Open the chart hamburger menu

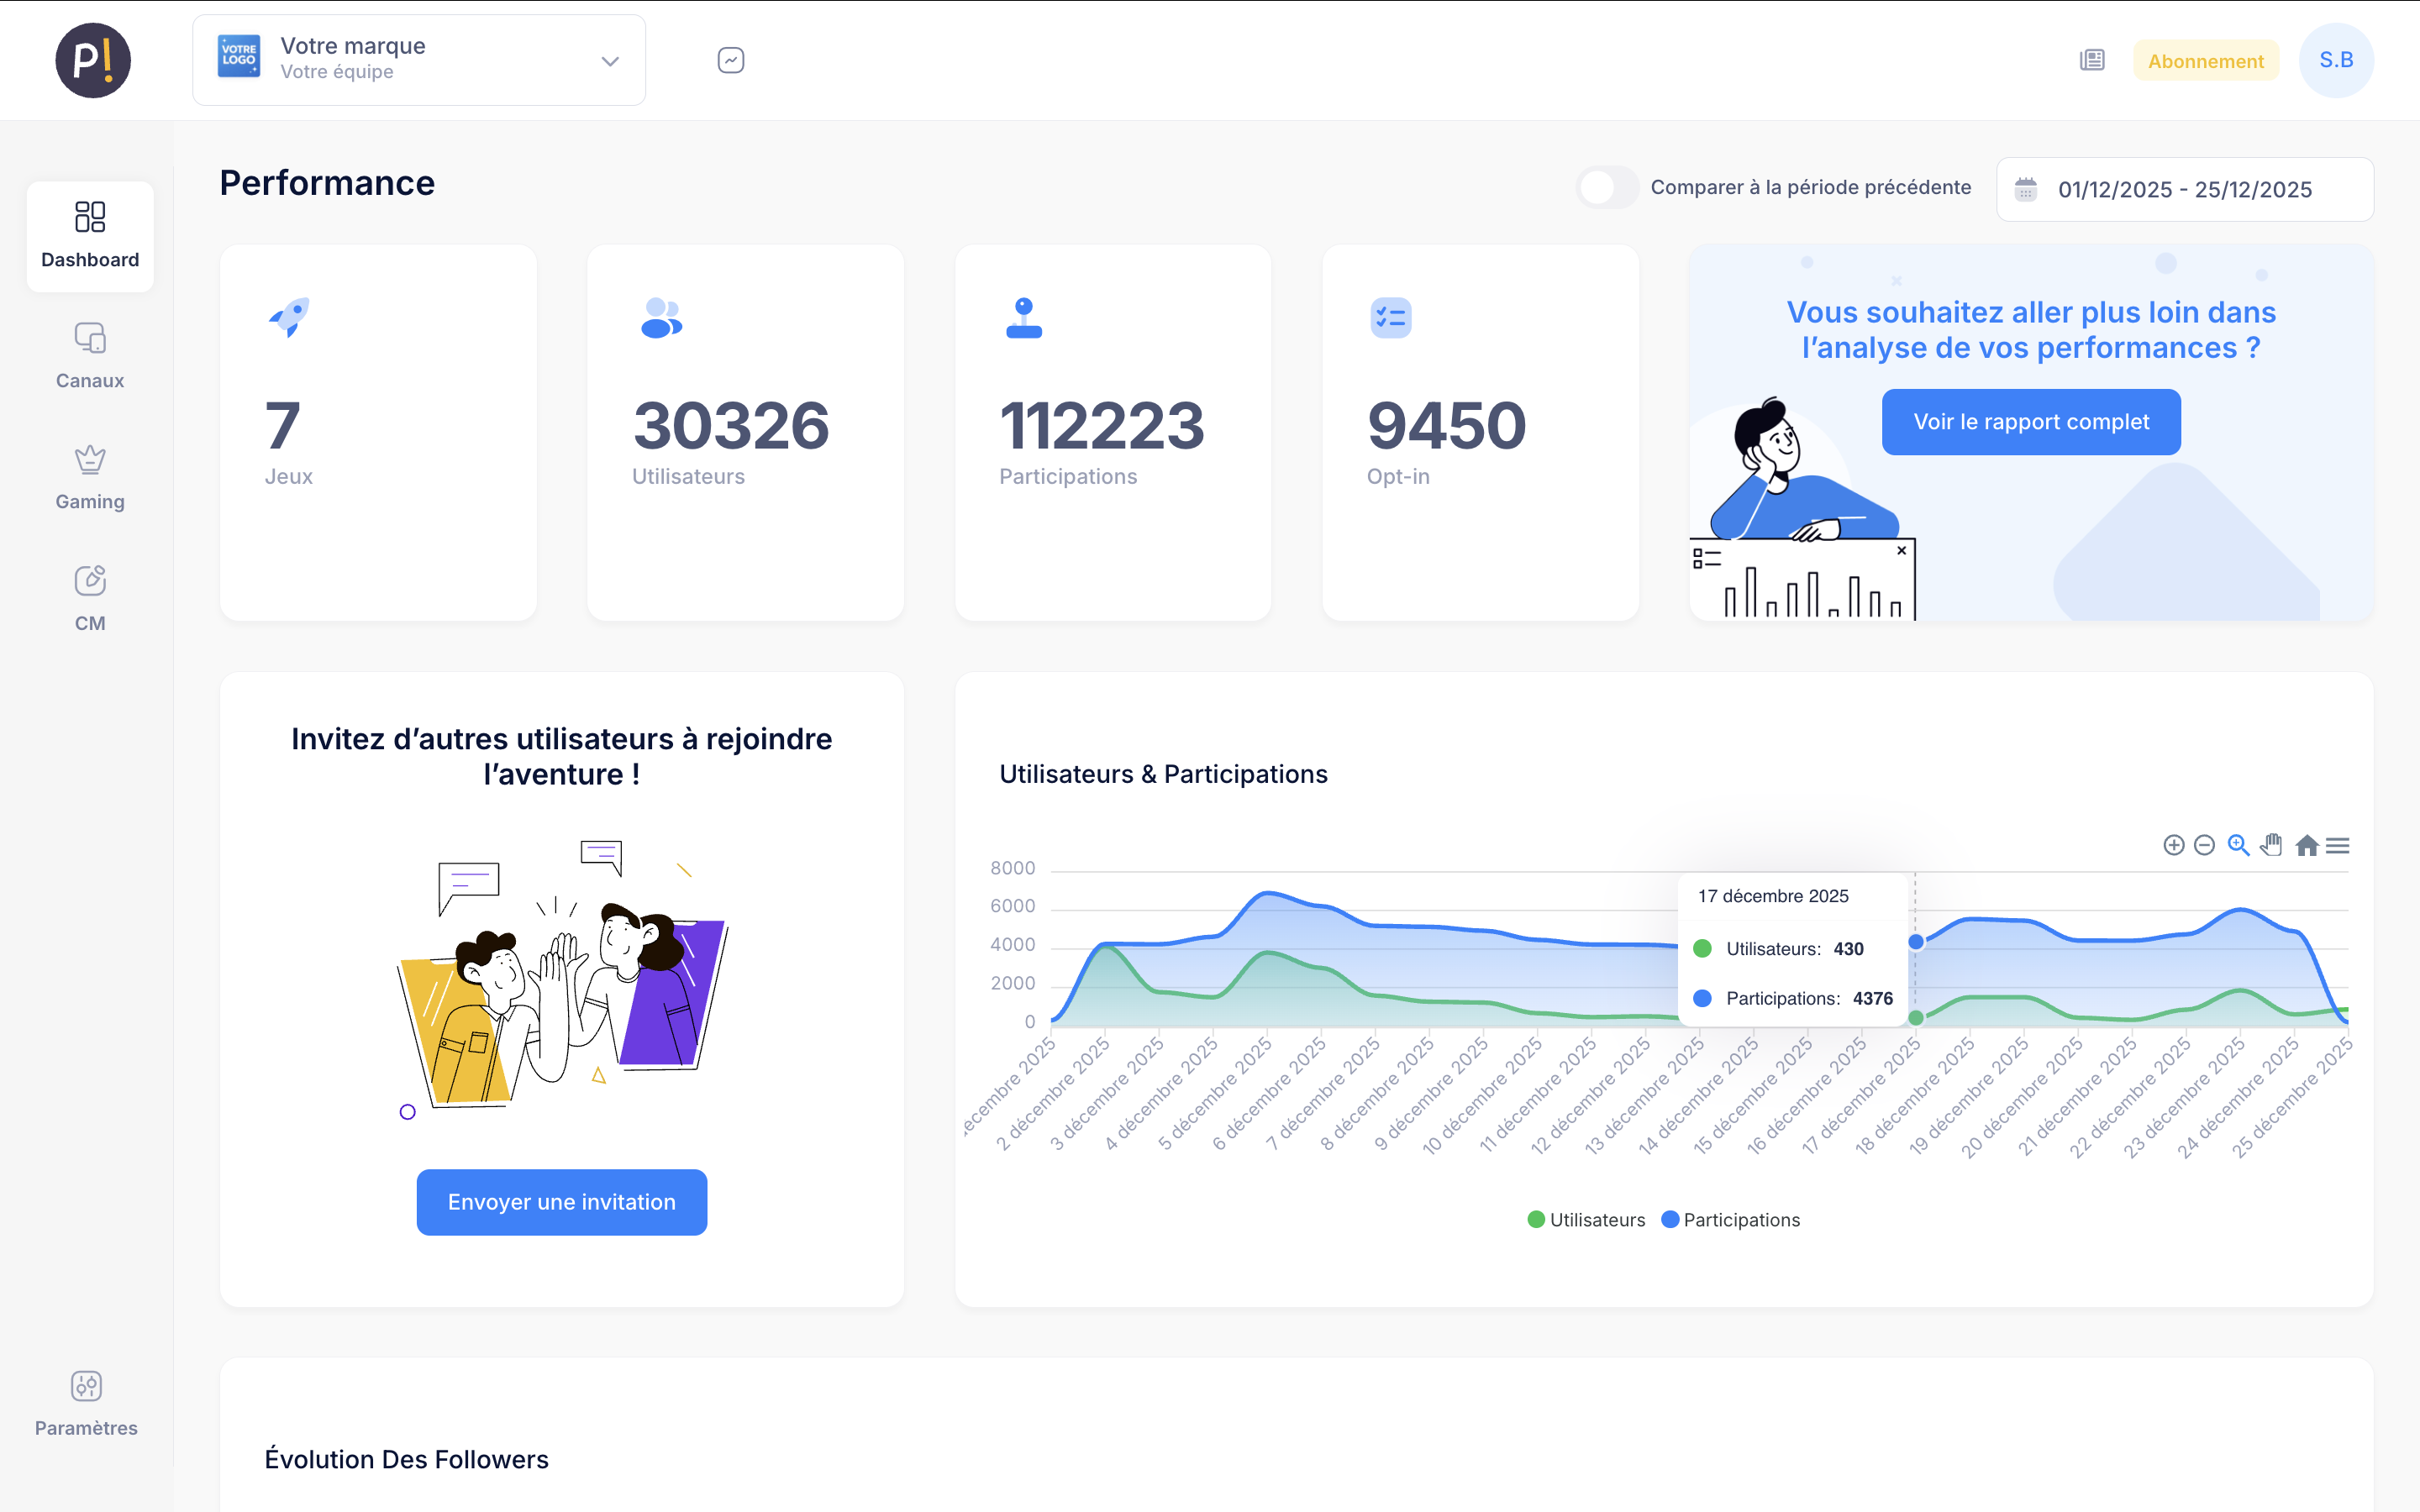click(x=2338, y=845)
